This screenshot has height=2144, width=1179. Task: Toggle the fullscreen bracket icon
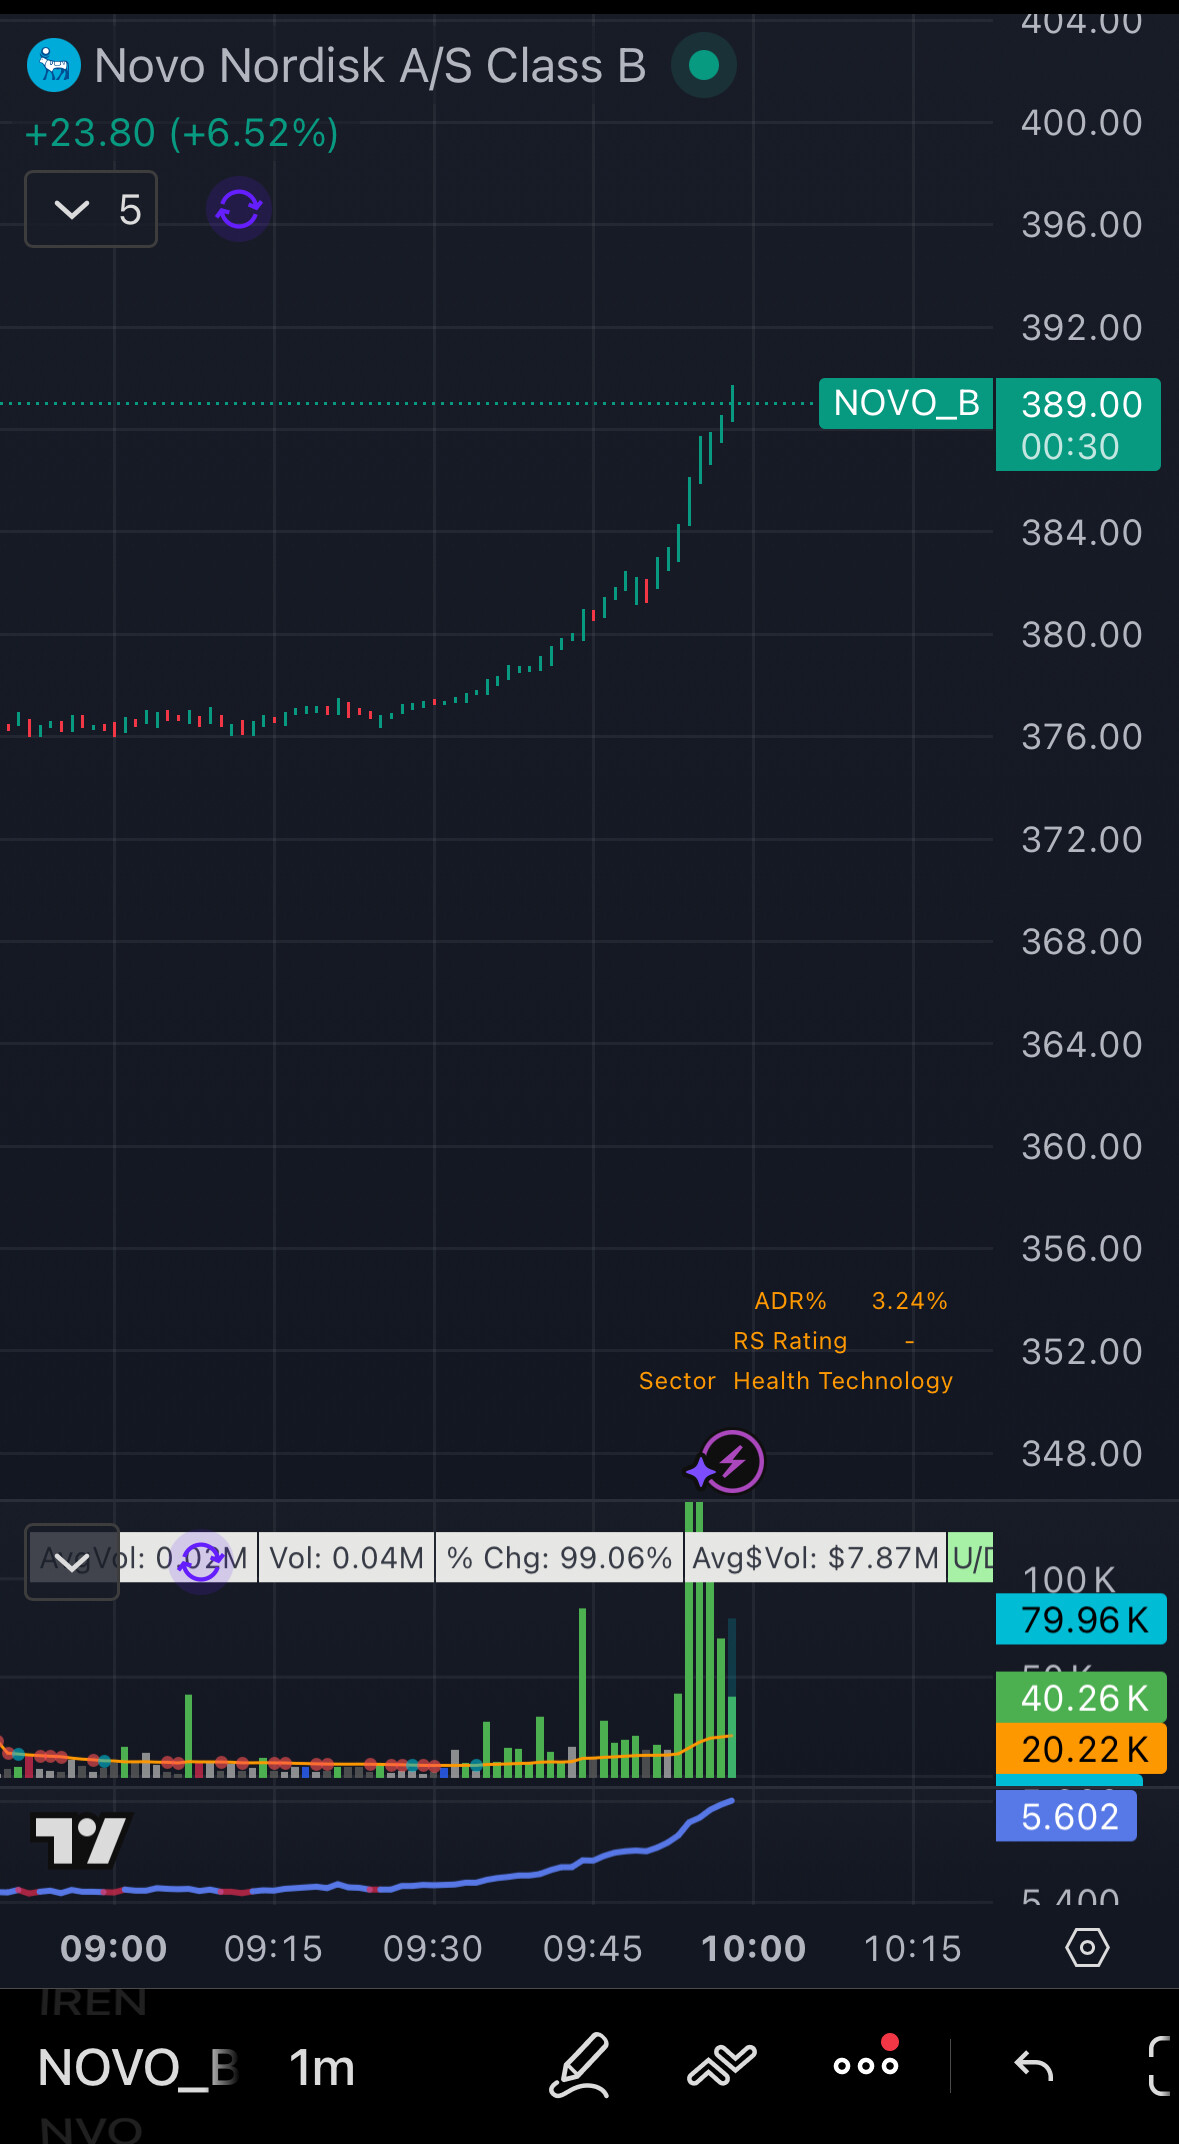coord(1158,2065)
